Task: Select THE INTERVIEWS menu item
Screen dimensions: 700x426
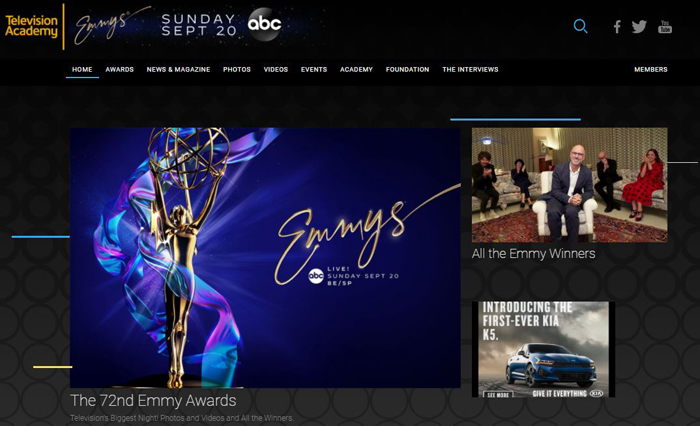Action: click(470, 70)
